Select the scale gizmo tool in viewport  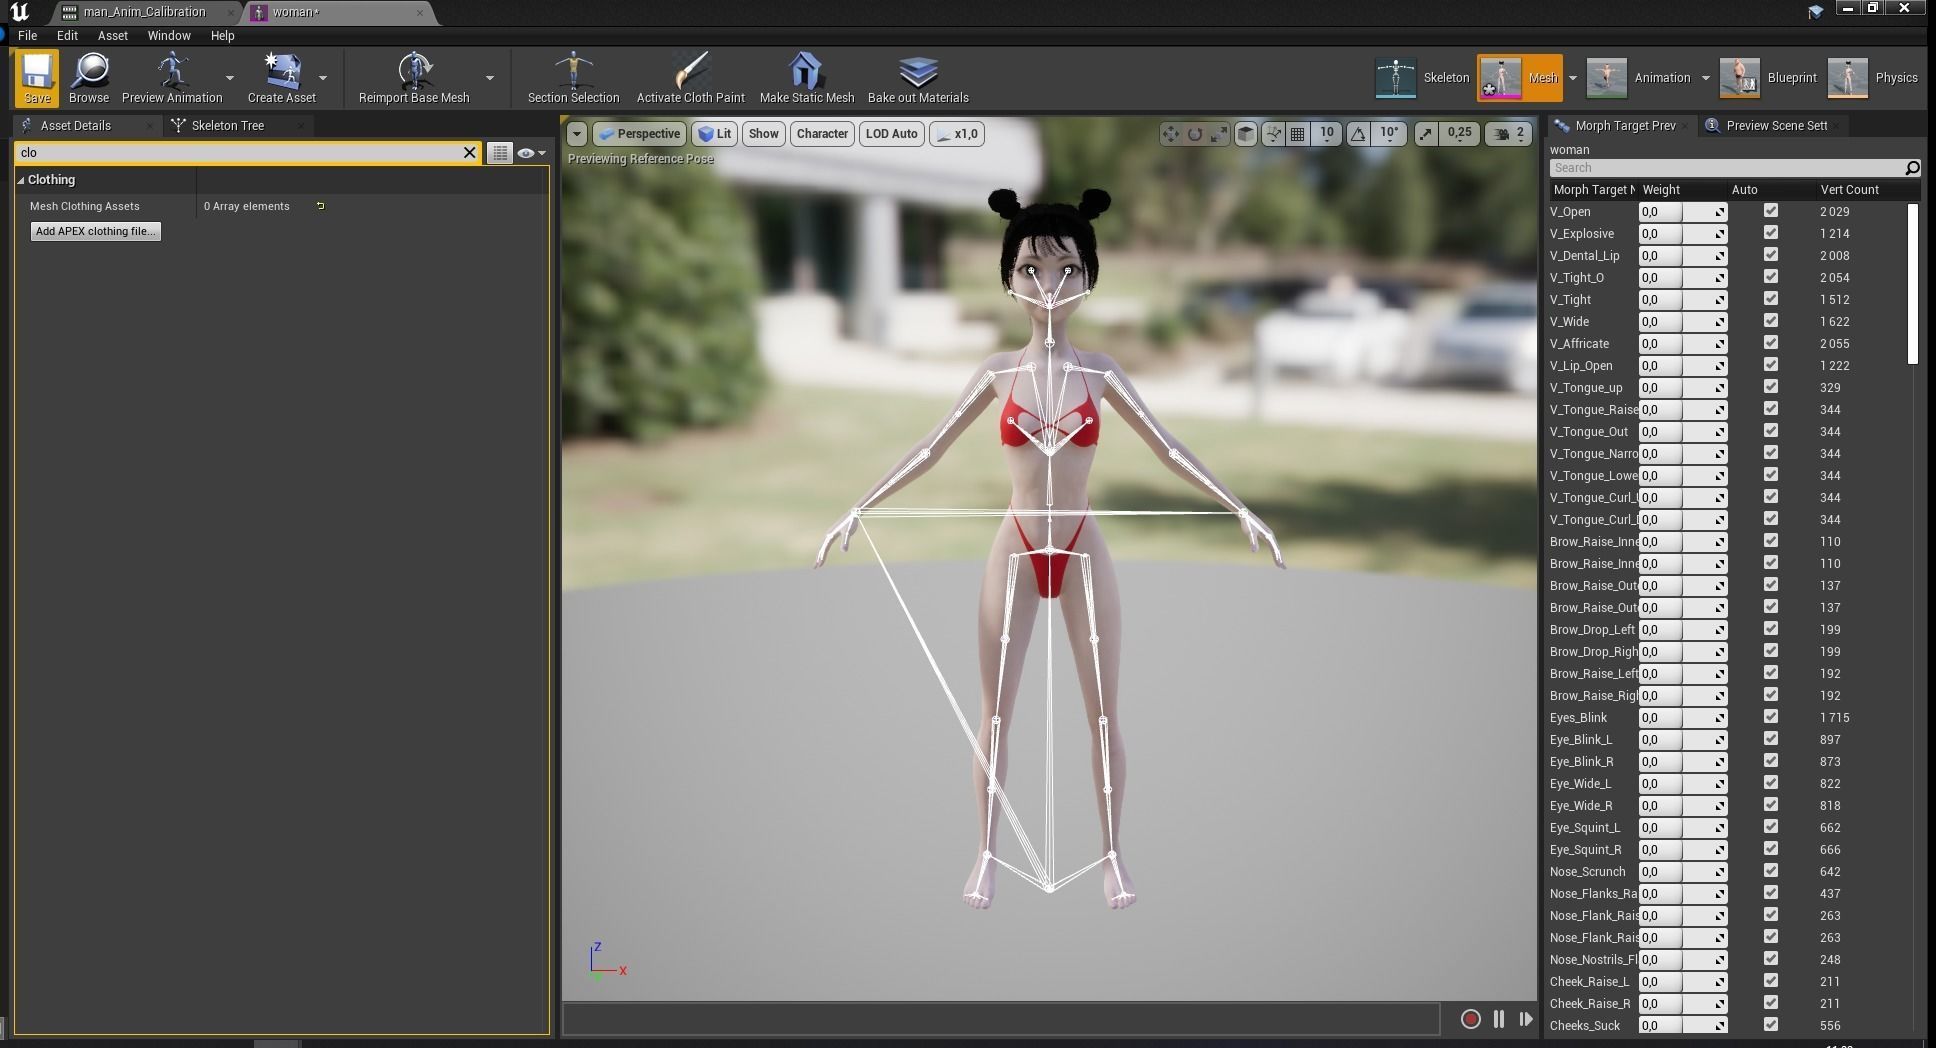point(1219,134)
